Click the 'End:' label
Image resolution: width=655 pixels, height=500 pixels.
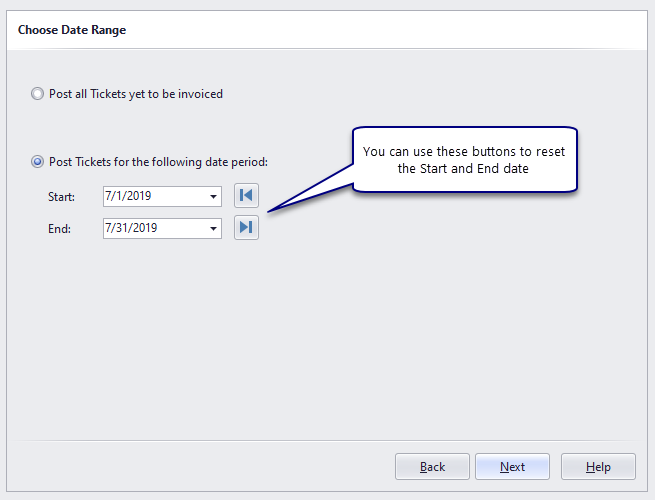click(x=59, y=229)
